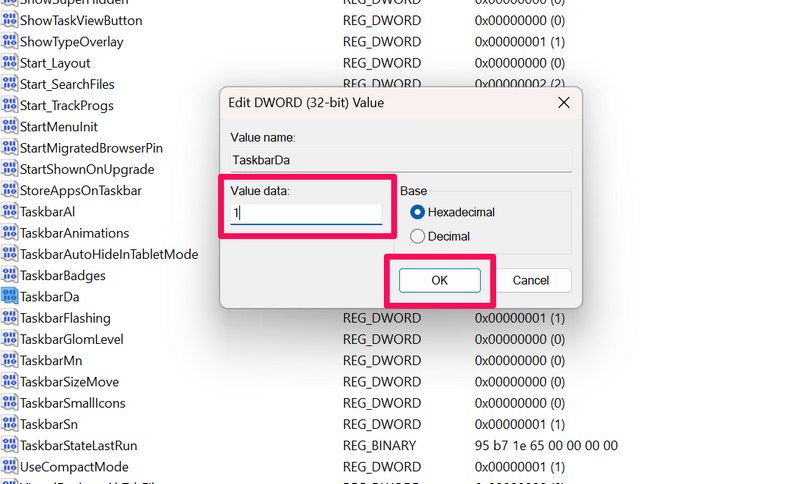Select the StartShownOnUpgrade entry name
This screenshot has width=800, height=484.
coord(87,169)
